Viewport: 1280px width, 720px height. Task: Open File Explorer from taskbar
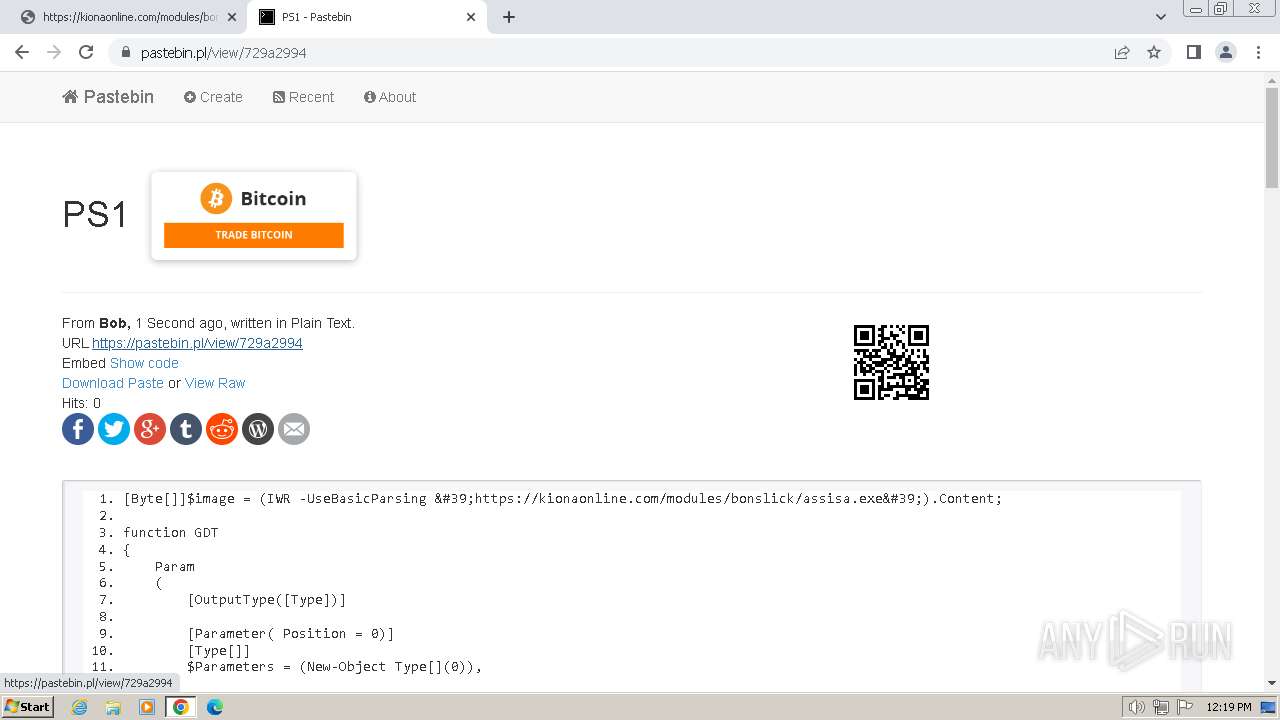click(113, 707)
